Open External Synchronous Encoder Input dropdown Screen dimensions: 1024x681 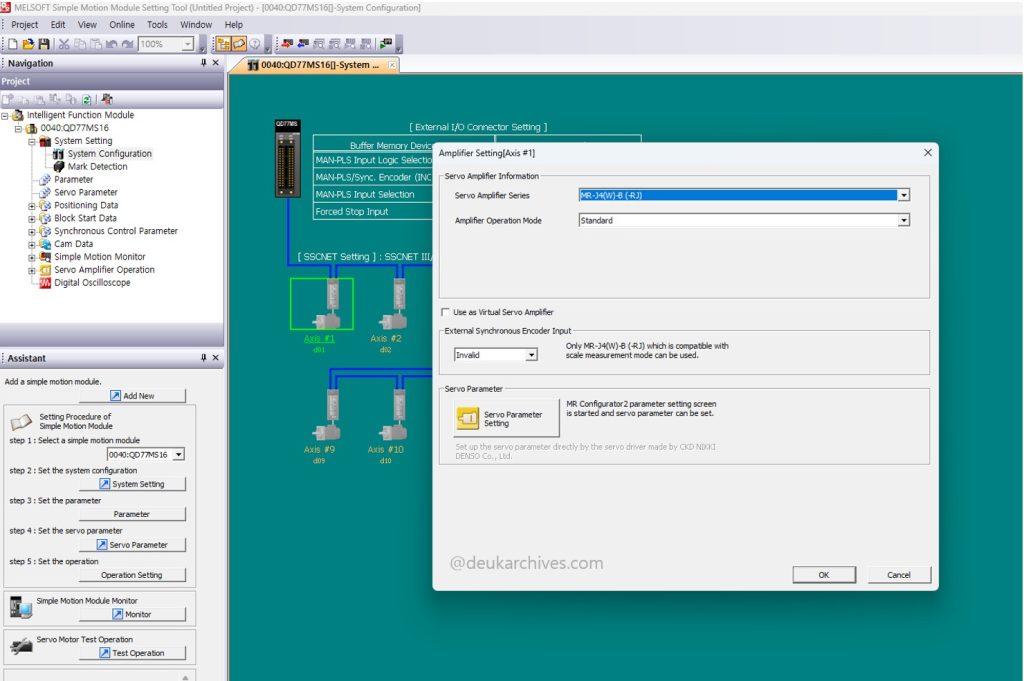(x=532, y=355)
